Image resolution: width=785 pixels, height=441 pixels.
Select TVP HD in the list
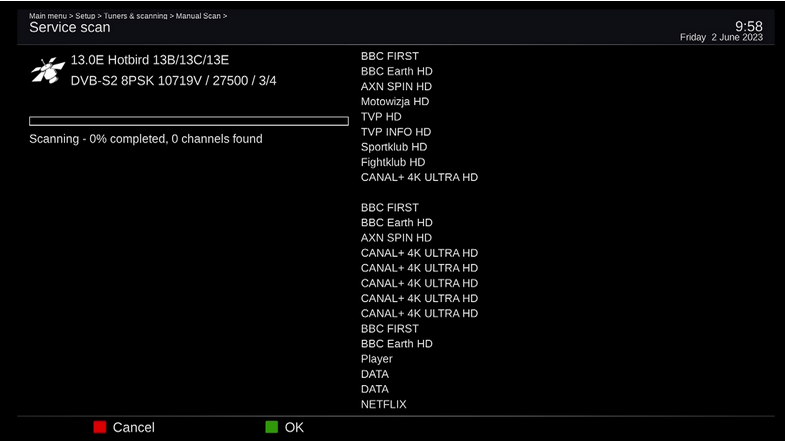(381, 117)
